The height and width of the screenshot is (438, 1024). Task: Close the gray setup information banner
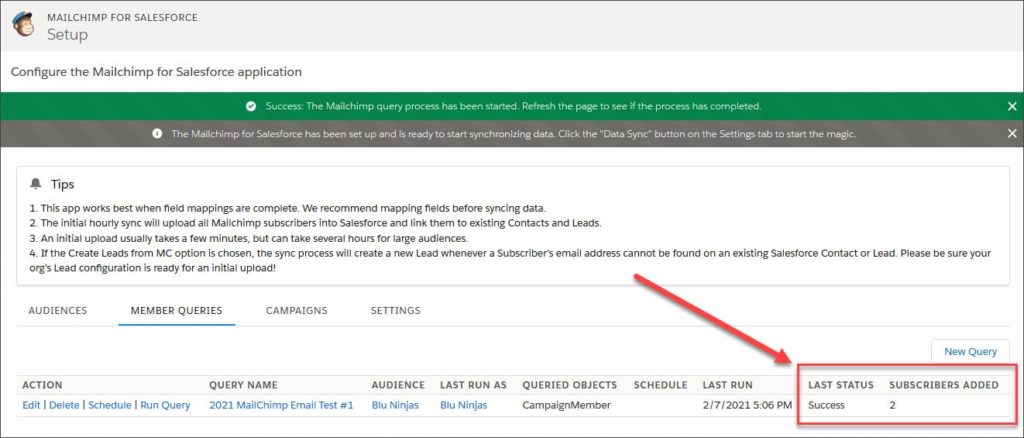1012,133
